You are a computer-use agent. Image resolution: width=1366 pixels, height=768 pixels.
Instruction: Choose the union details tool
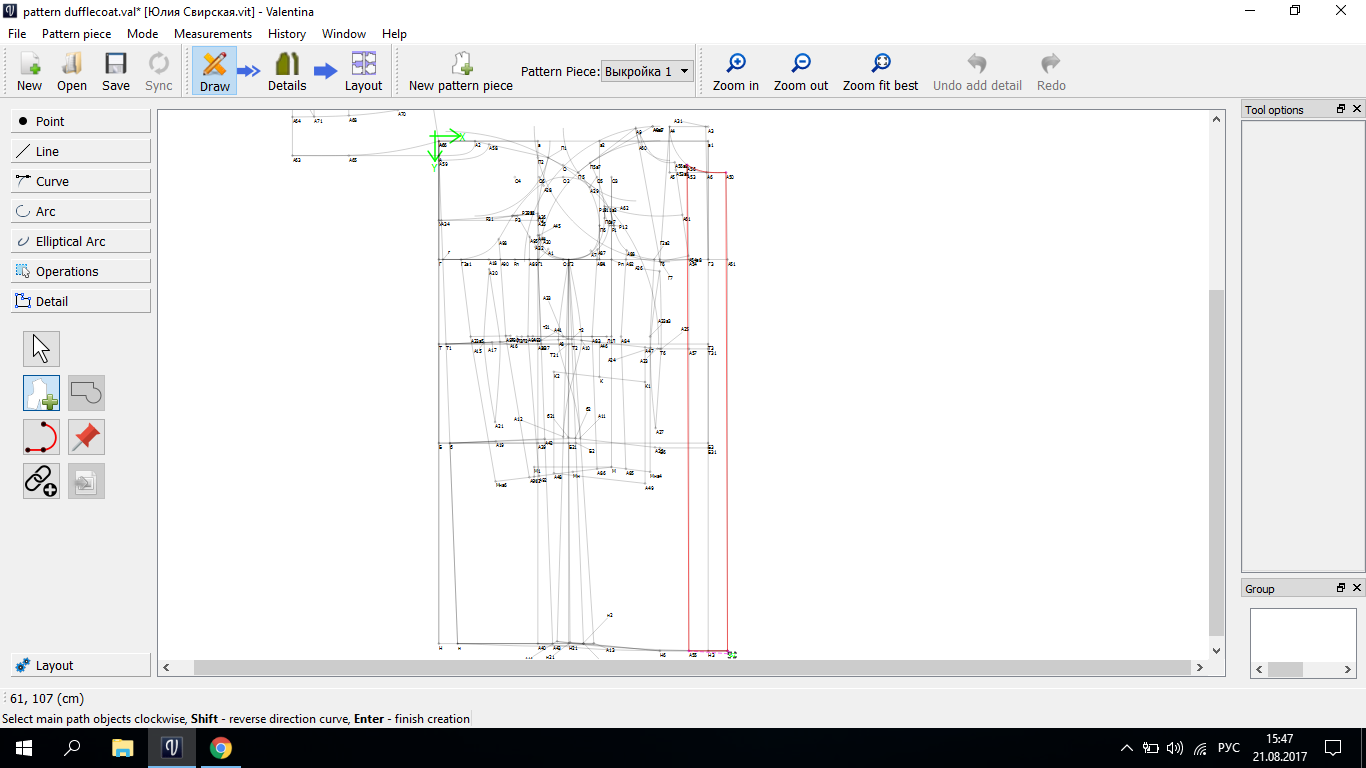(x=86, y=393)
